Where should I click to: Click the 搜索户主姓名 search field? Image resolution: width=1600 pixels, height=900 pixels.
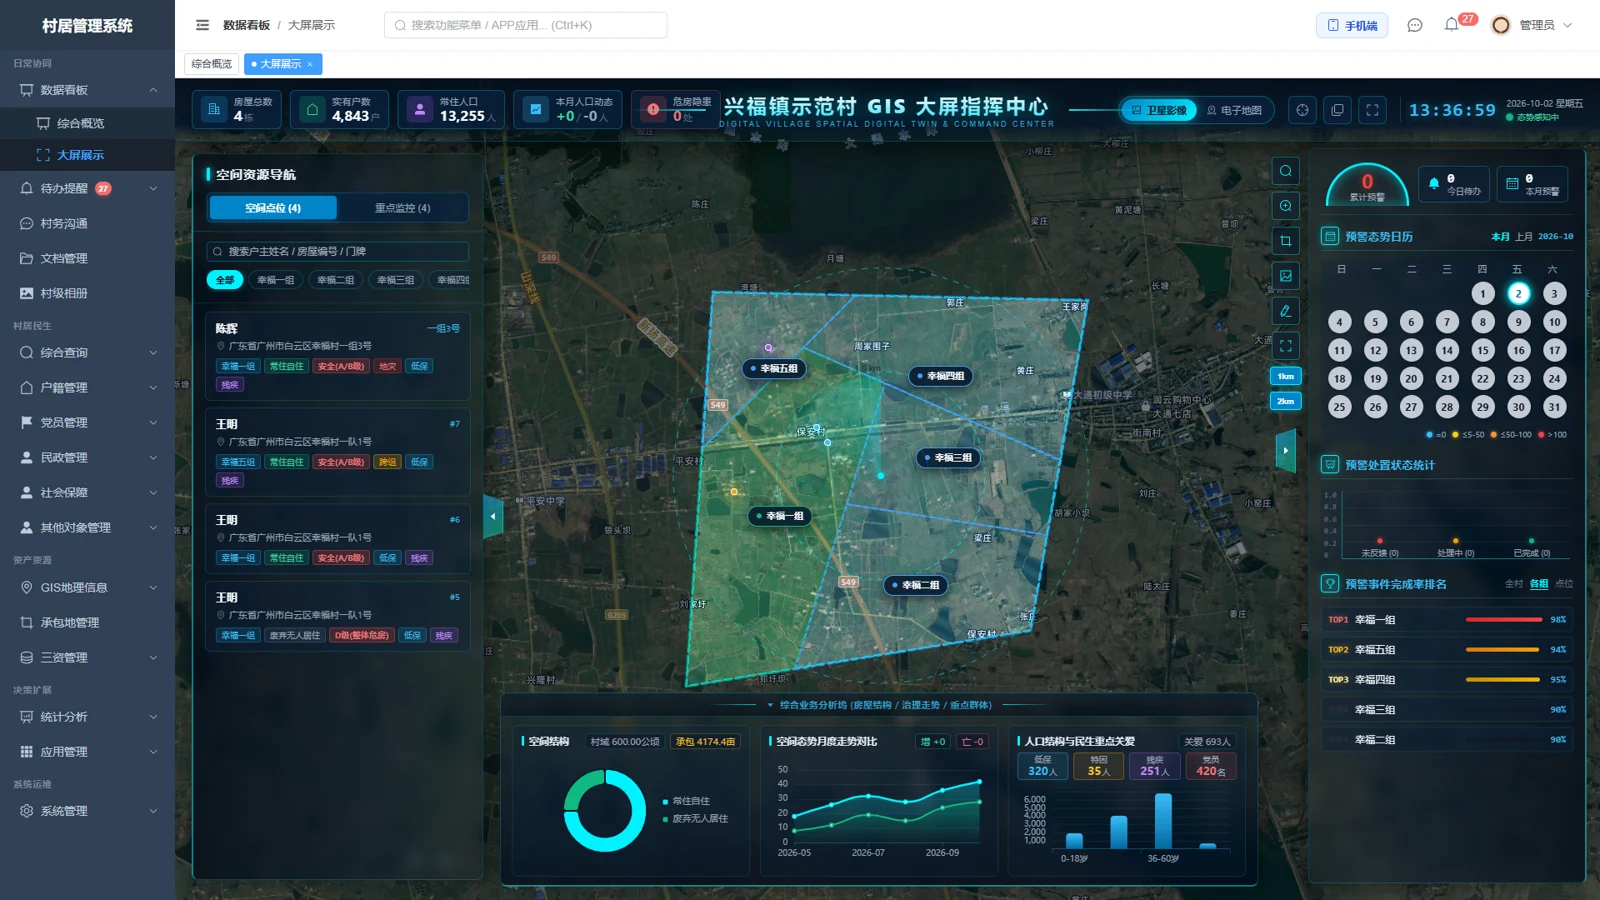coord(338,251)
